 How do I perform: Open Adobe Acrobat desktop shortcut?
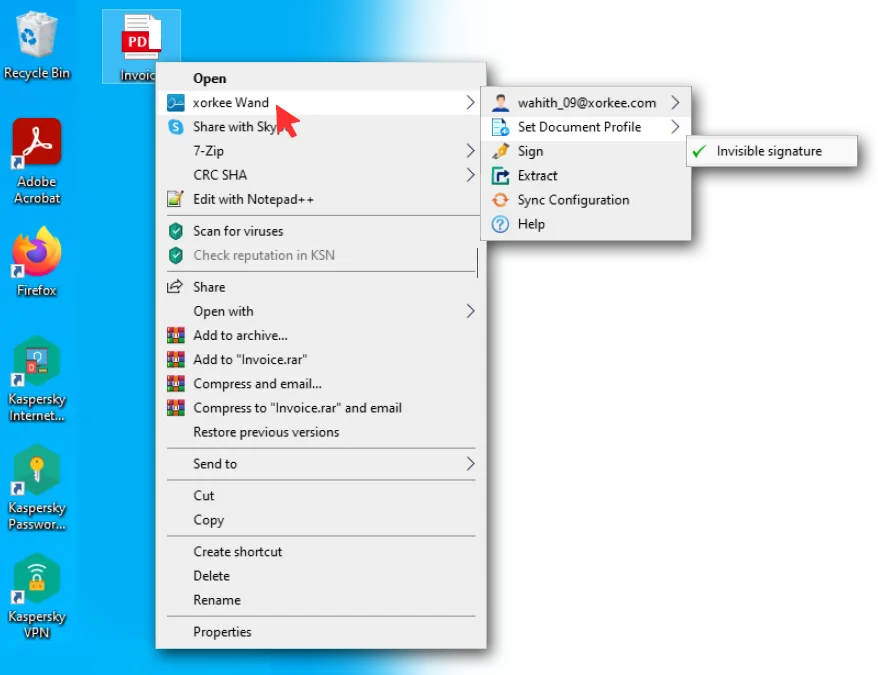pos(37,143)
